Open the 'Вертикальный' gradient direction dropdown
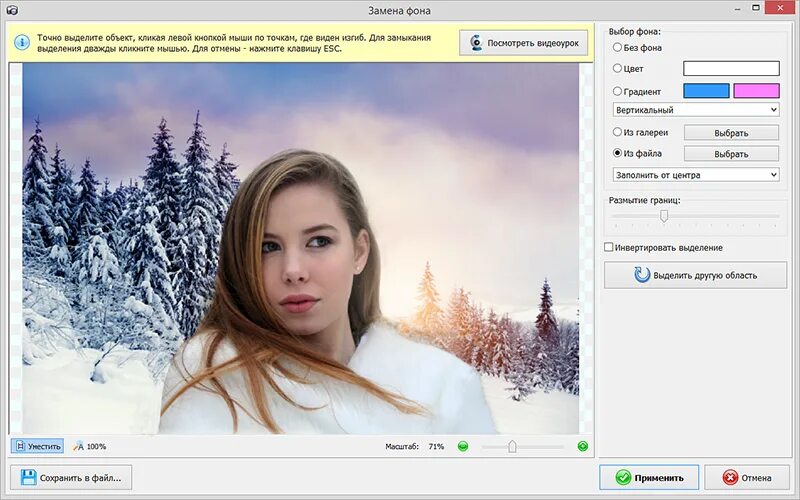 (x=696, y=110)
